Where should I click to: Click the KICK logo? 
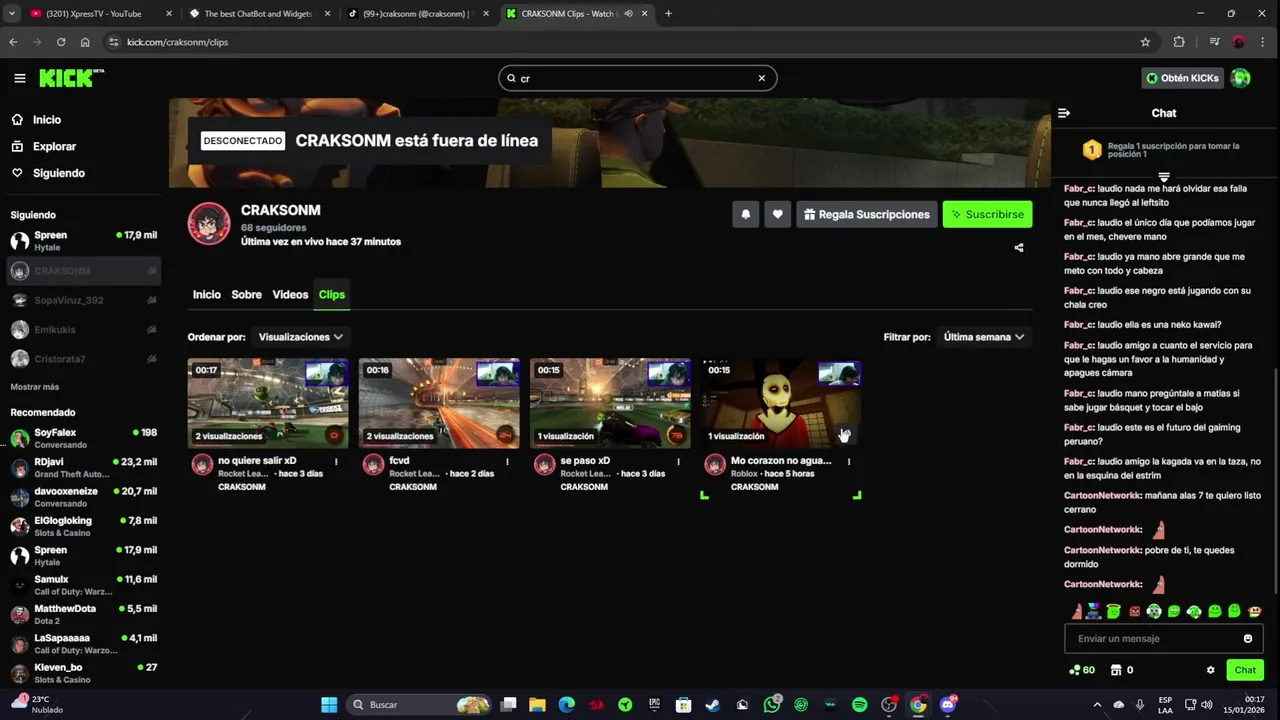coord(71,78)
